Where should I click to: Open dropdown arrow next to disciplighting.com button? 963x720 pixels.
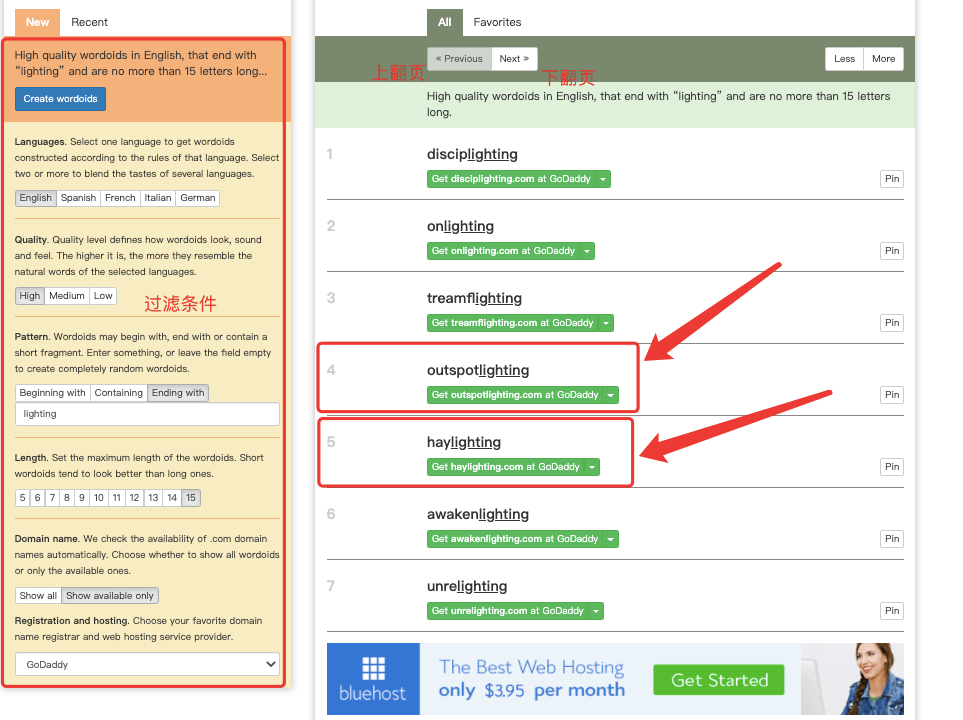(603, 179)
